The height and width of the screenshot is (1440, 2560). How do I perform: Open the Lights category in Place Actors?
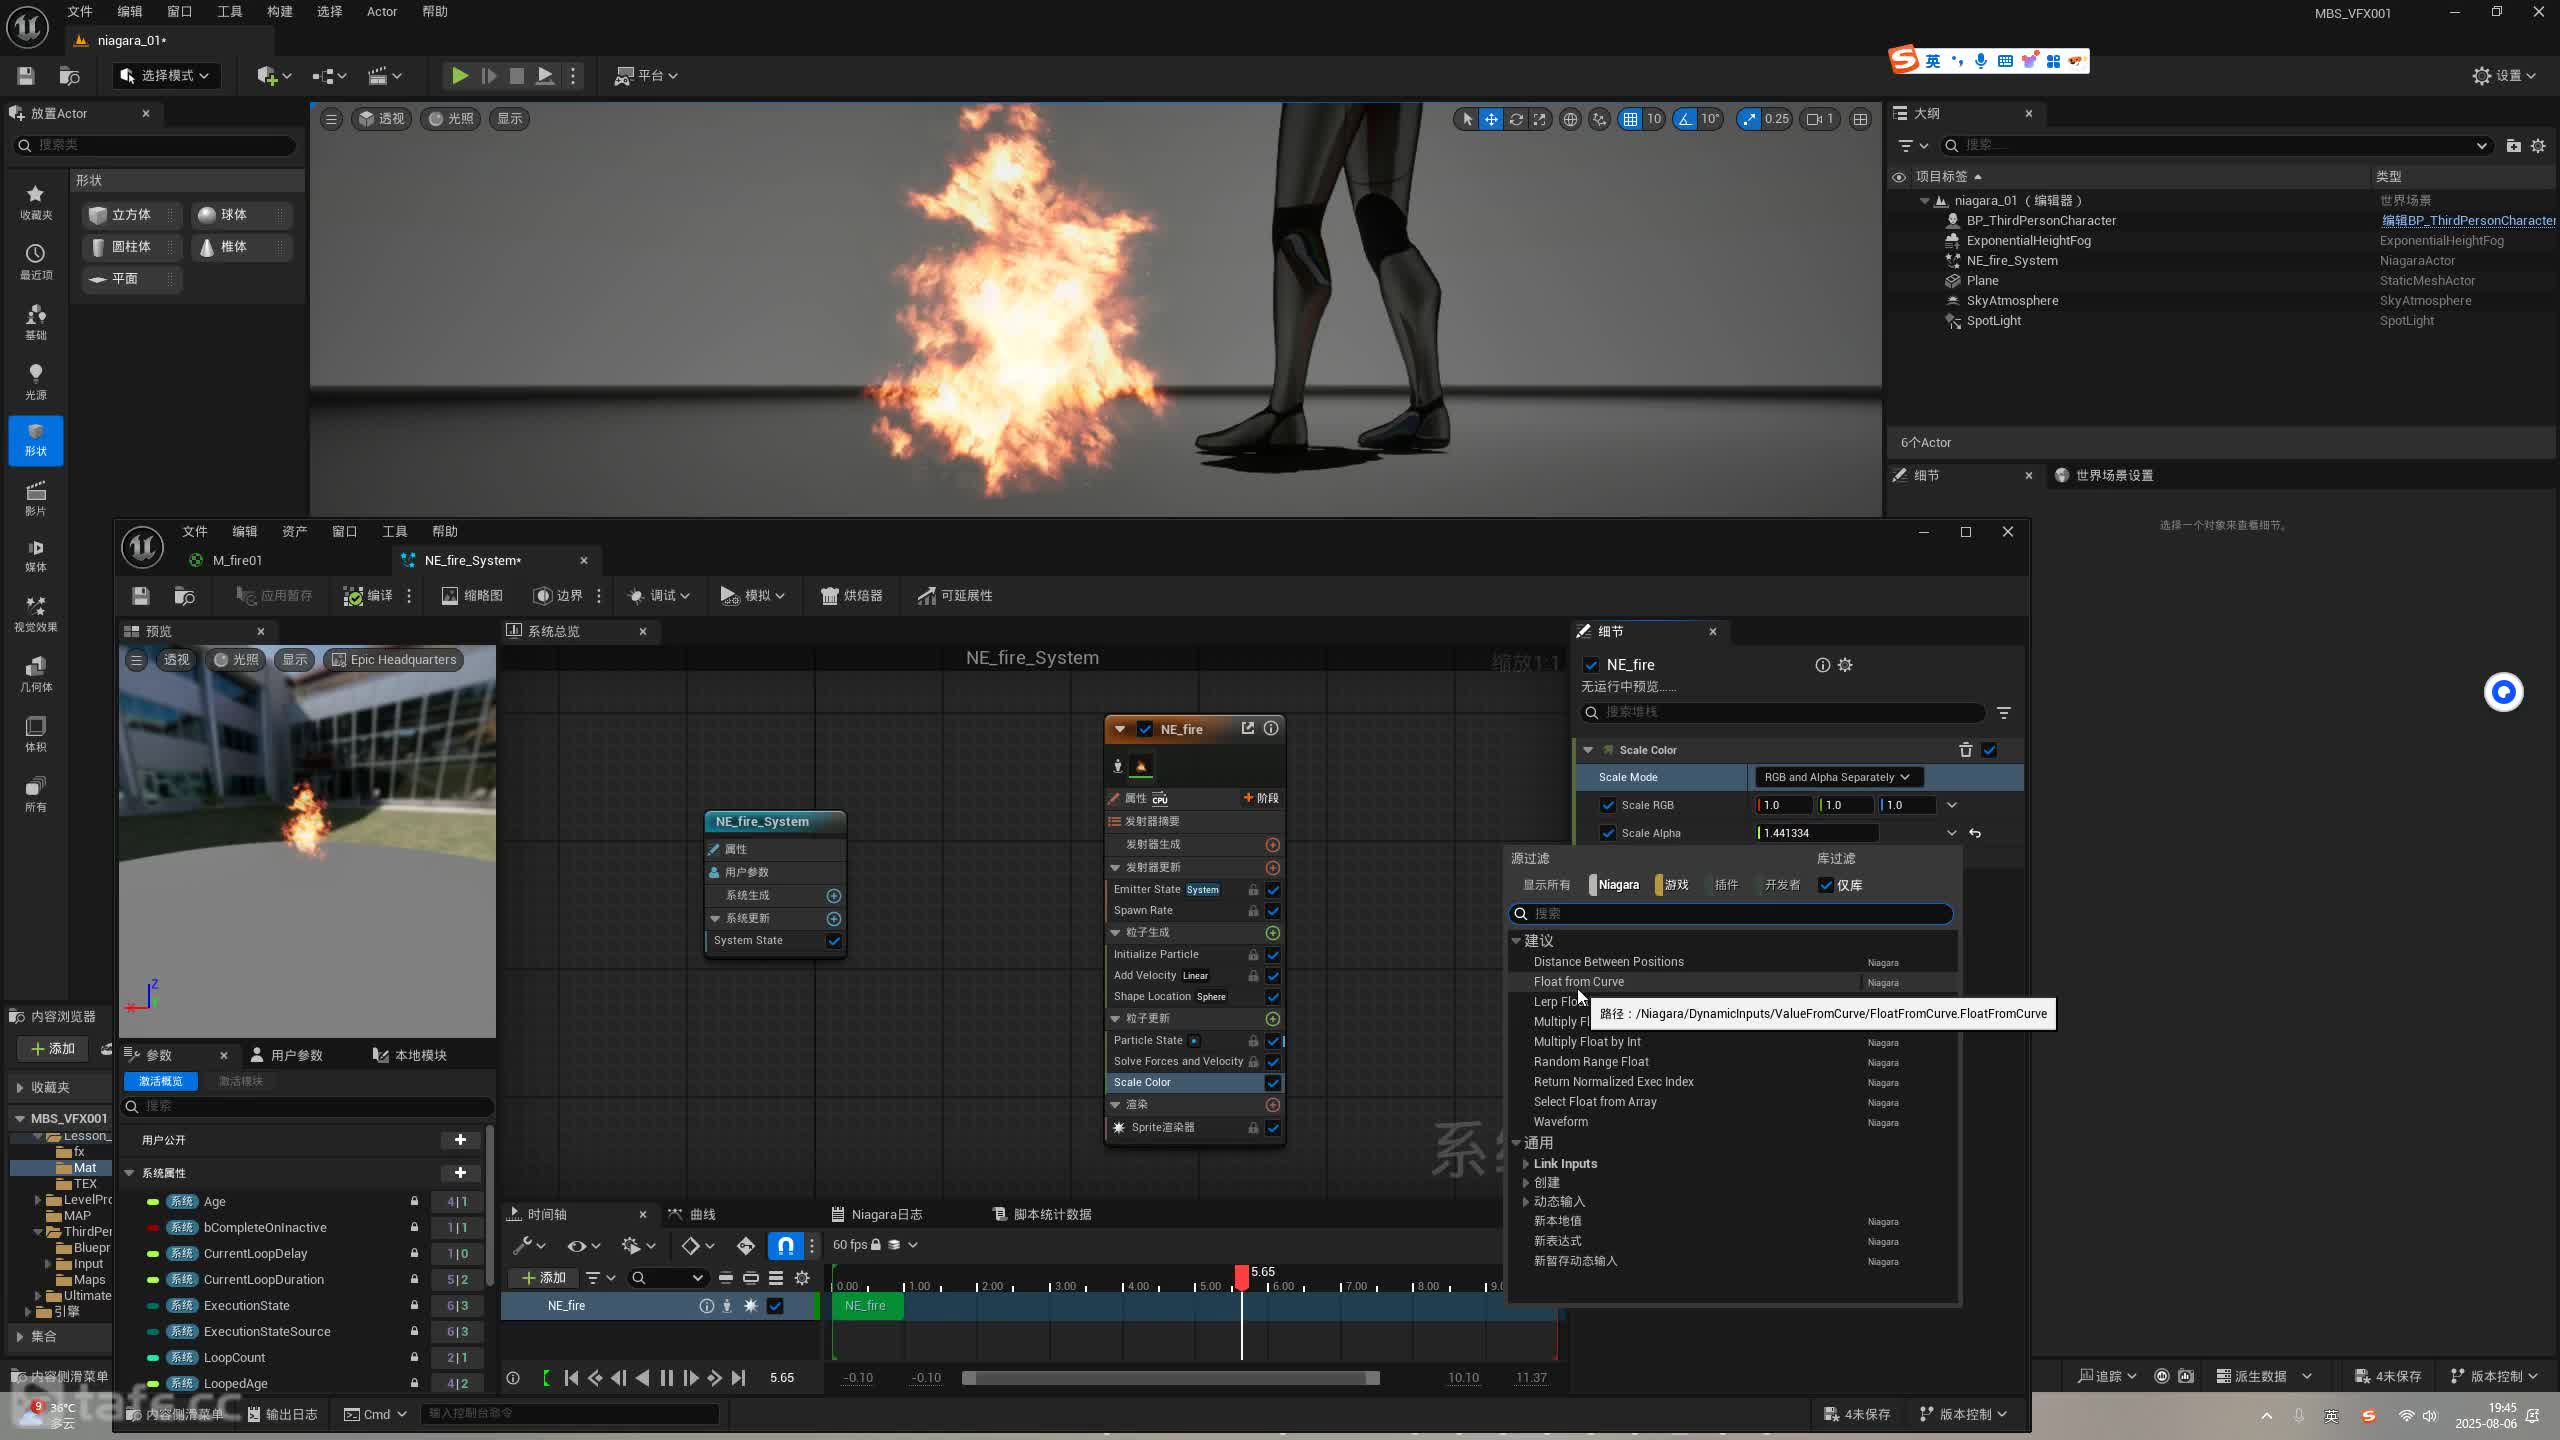[x=36, y=381]
